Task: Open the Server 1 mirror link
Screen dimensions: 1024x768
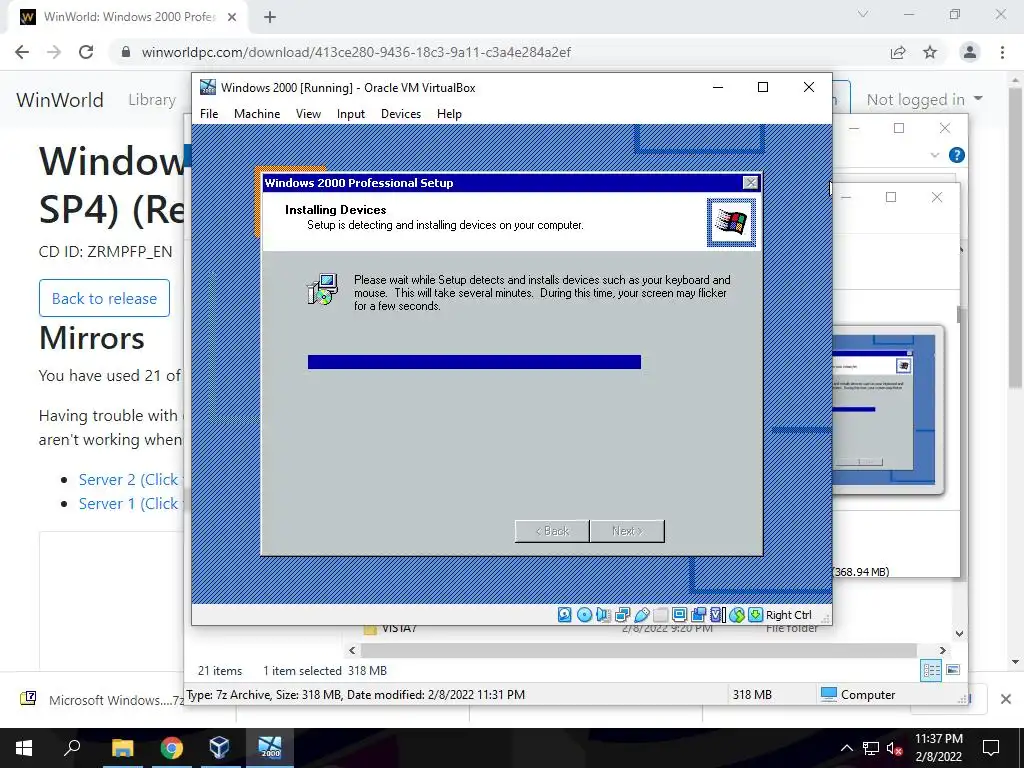Action: click(129, 504)
